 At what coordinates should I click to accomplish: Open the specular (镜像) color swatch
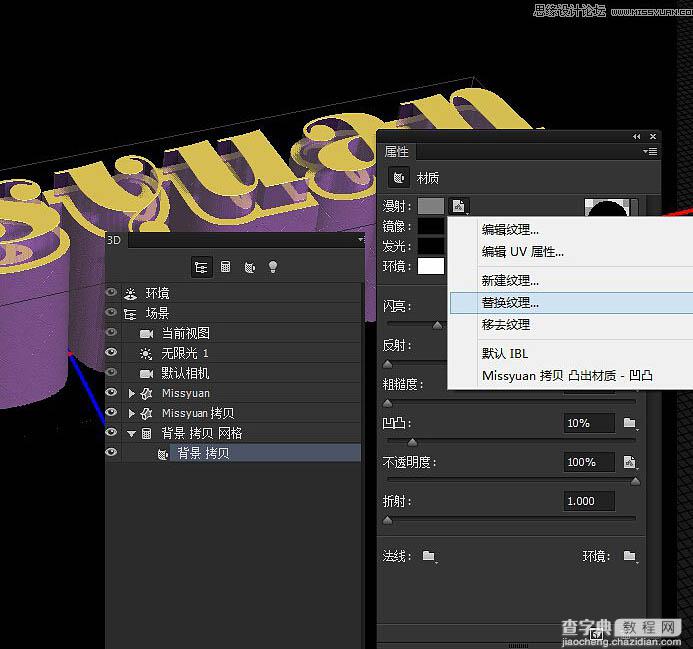click(x=431, y=226)
